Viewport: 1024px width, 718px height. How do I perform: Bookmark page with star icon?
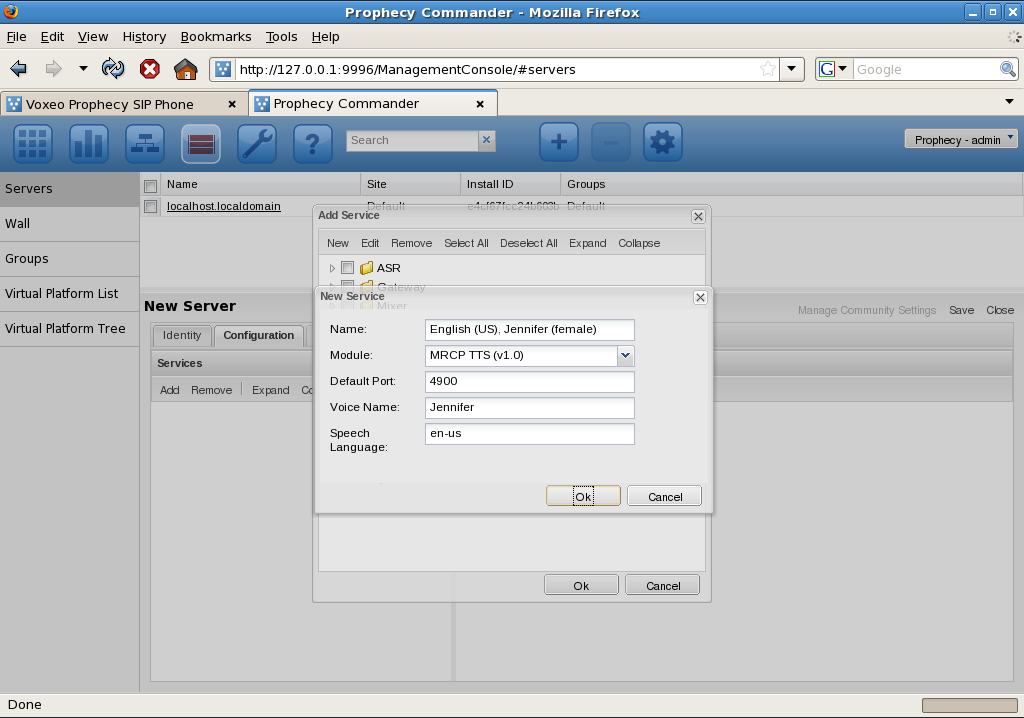(768, 69)
